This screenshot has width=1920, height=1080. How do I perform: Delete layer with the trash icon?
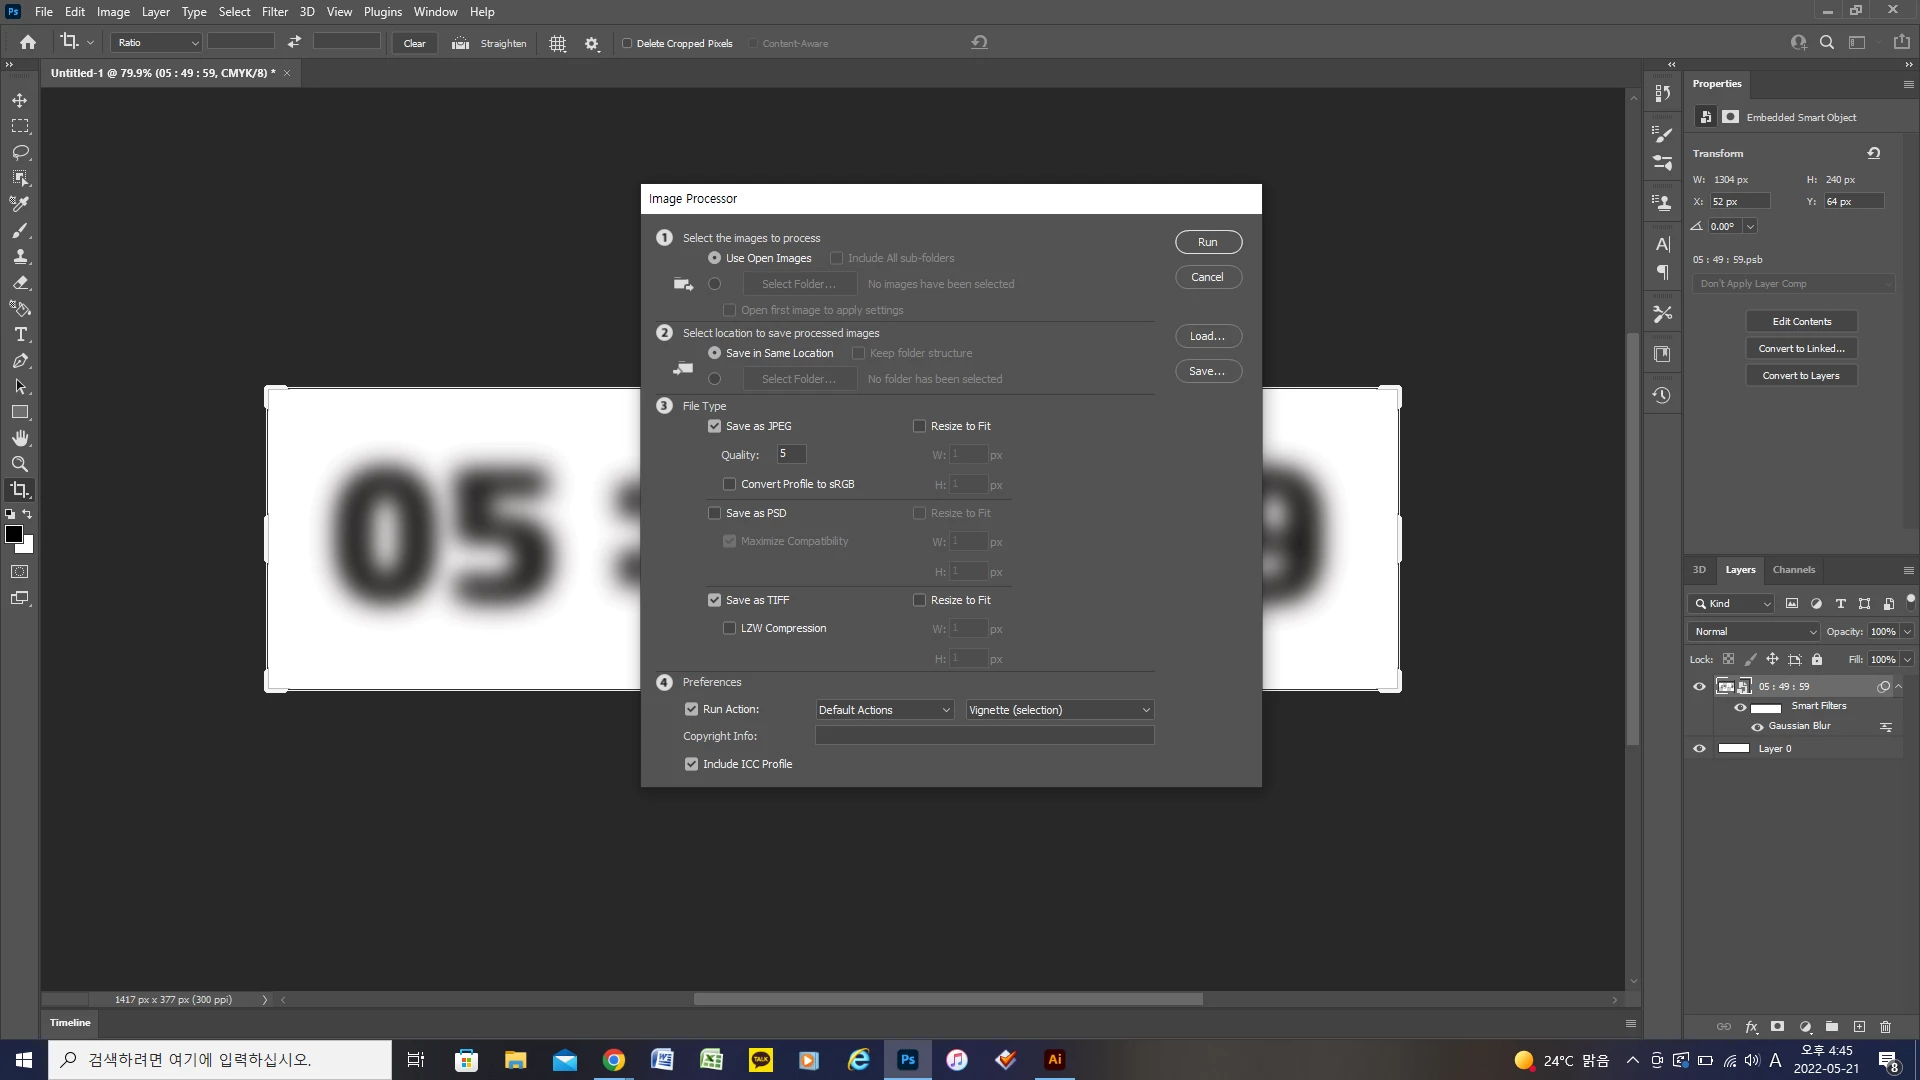coord(1885,1026)
